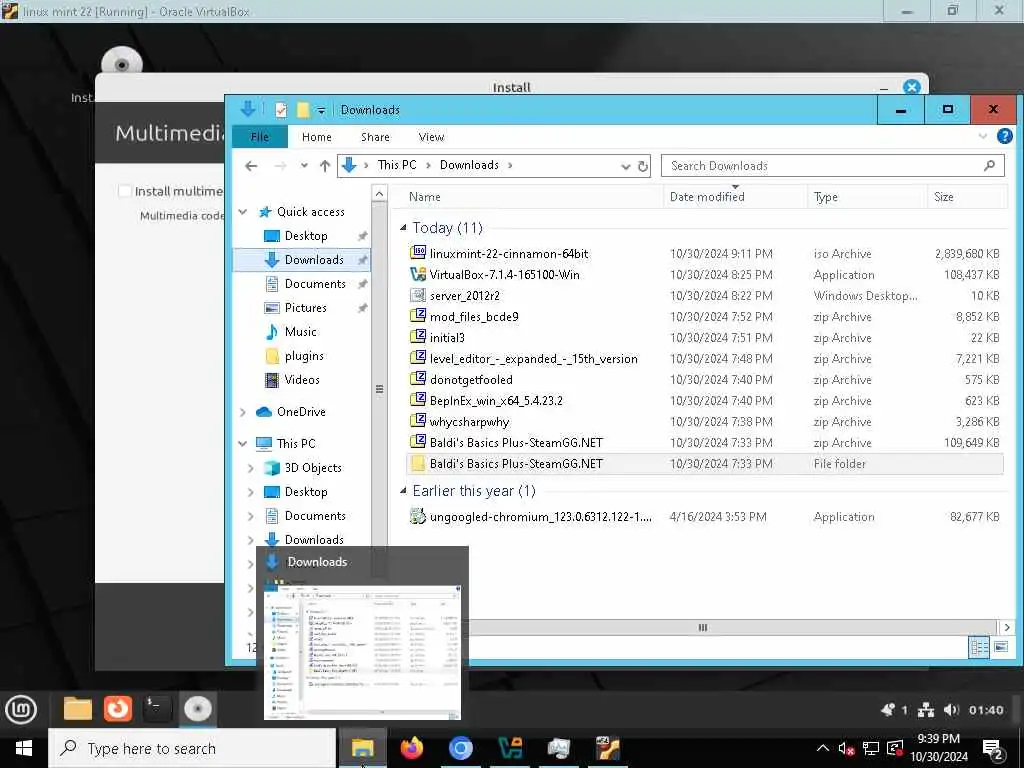Open Explorer Help question mark icon
This screenshot has height=768, width=1024.
[x=1004, y=136]
